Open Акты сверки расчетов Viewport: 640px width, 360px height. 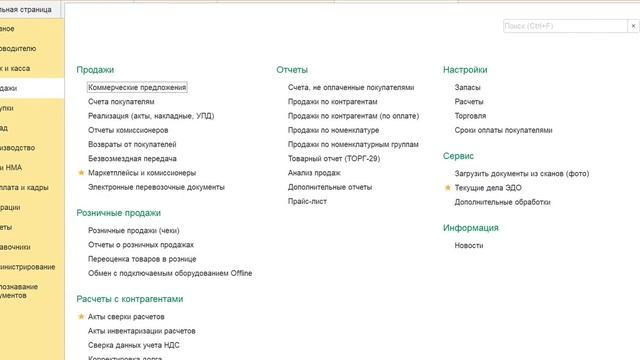coord(126,317)
